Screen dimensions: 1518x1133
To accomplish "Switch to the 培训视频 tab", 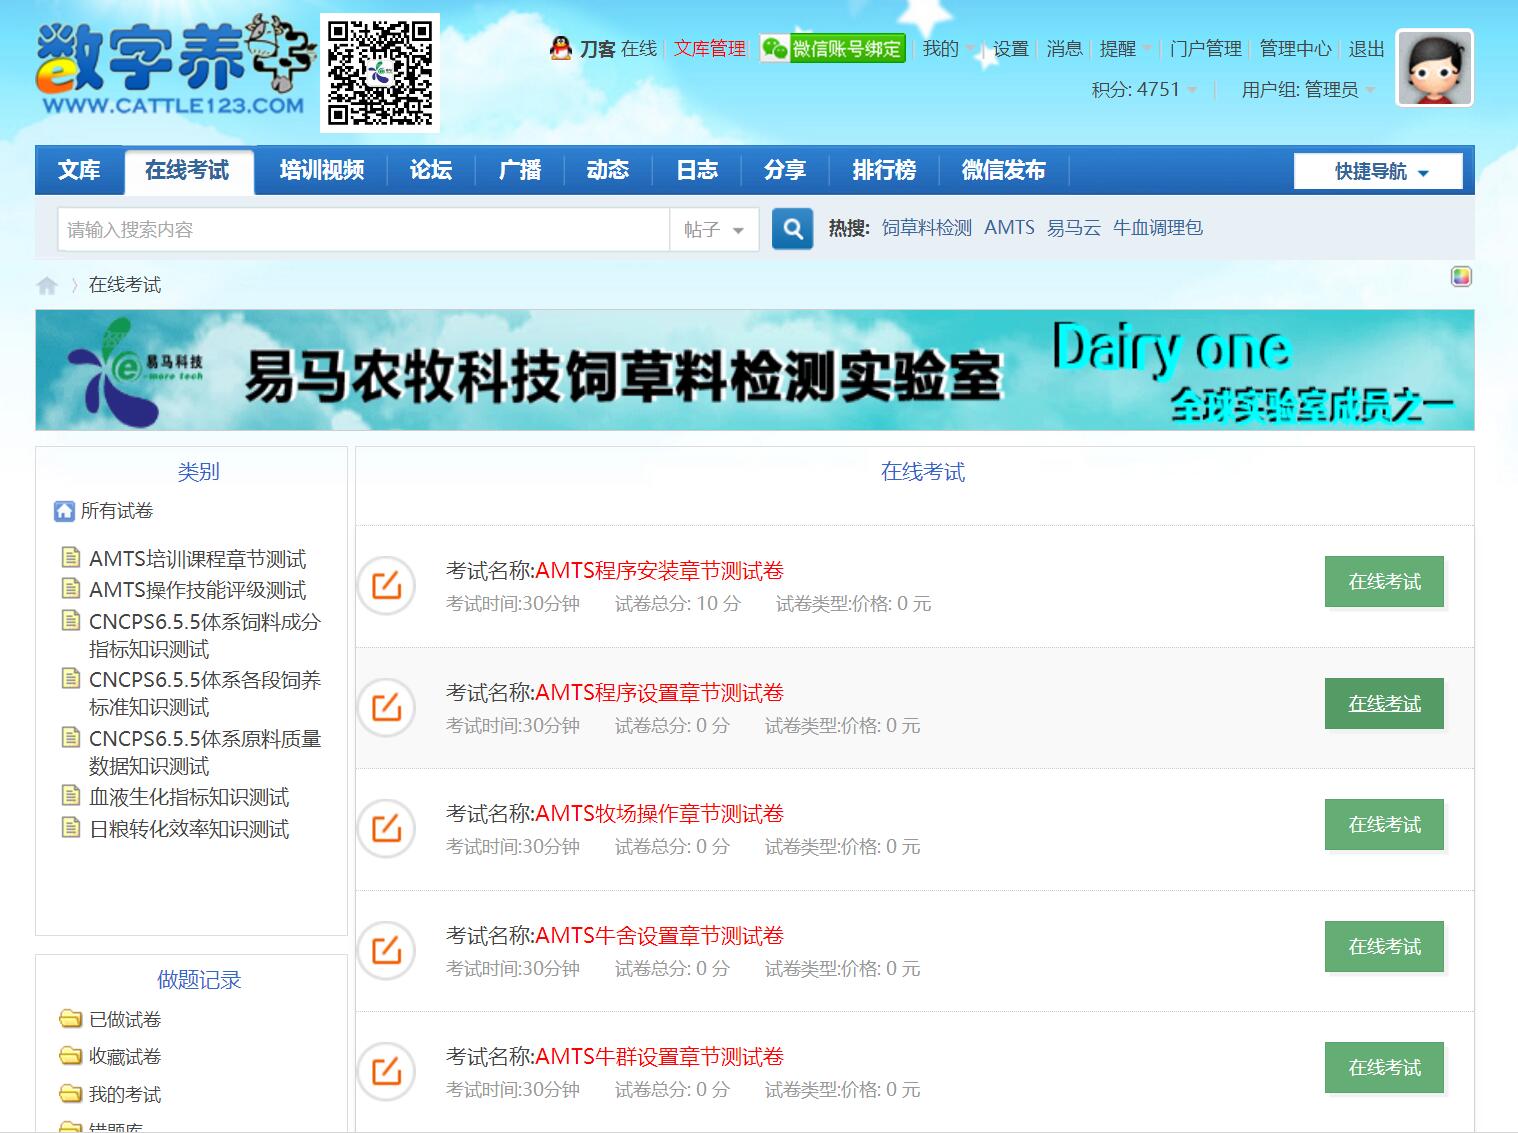I will pyautogui.click(x=322, y=170).
